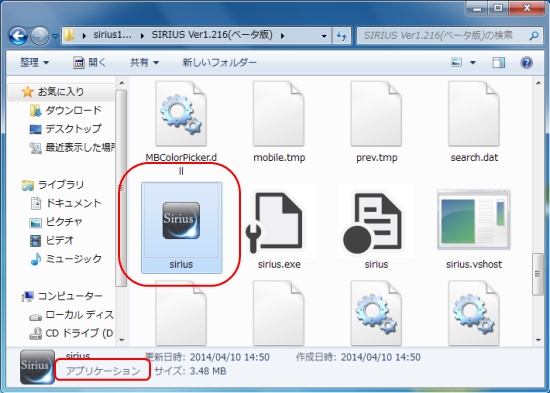Open the 共有 menu
Screen dimensions: 550x393
pyautogui.click(x=145, y=62)
